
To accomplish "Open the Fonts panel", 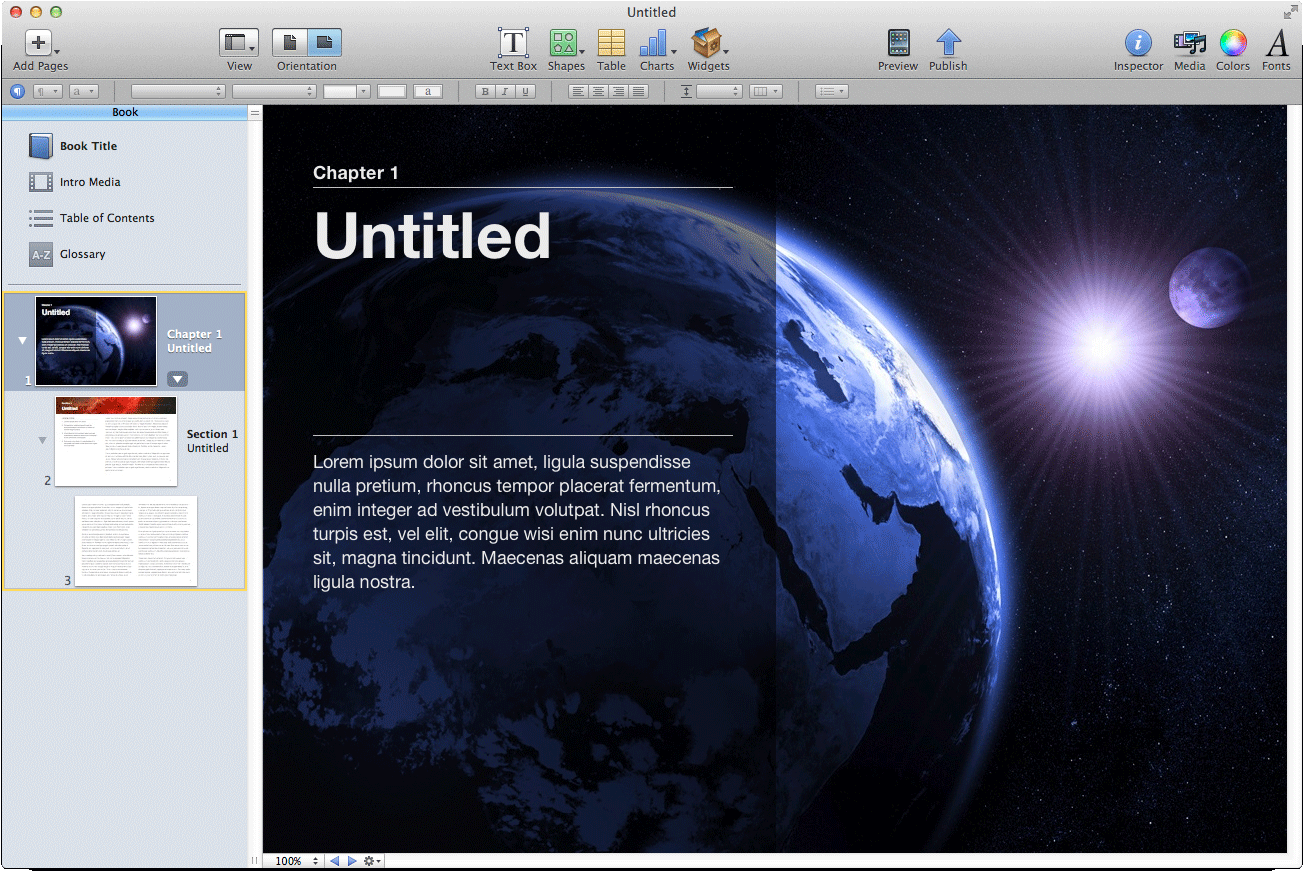I will pos(1276,43).
